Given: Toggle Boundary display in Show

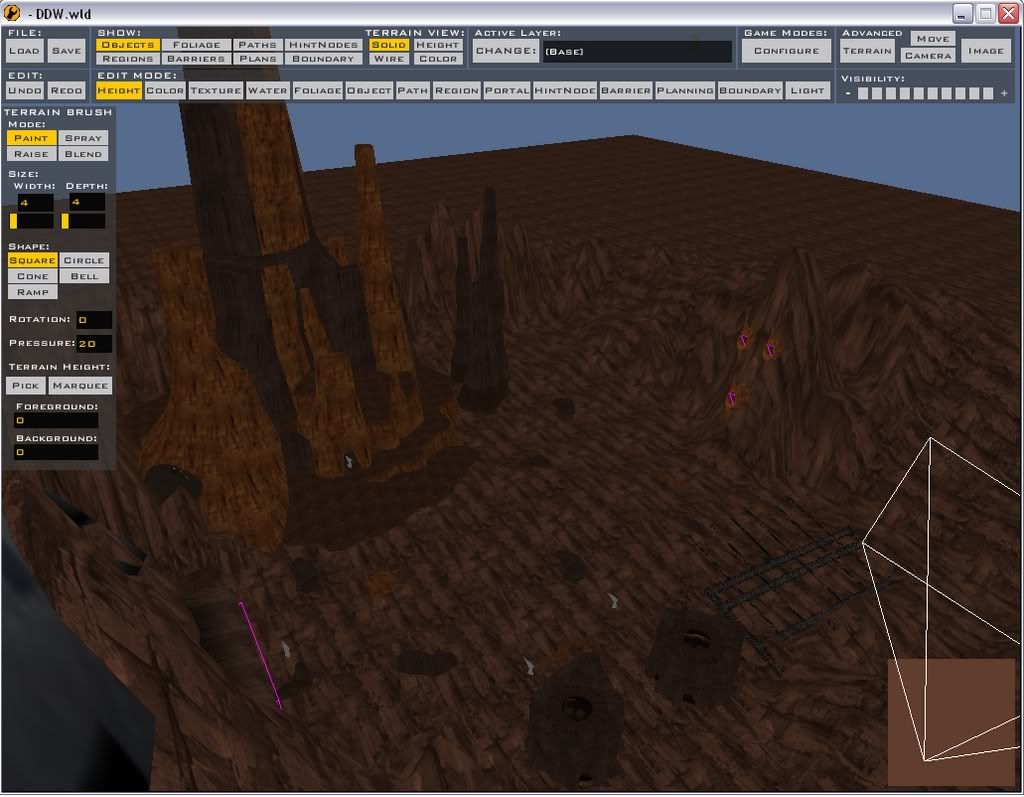Looking at the screenshot, I should pyautogui.click(x=323, y=59).
